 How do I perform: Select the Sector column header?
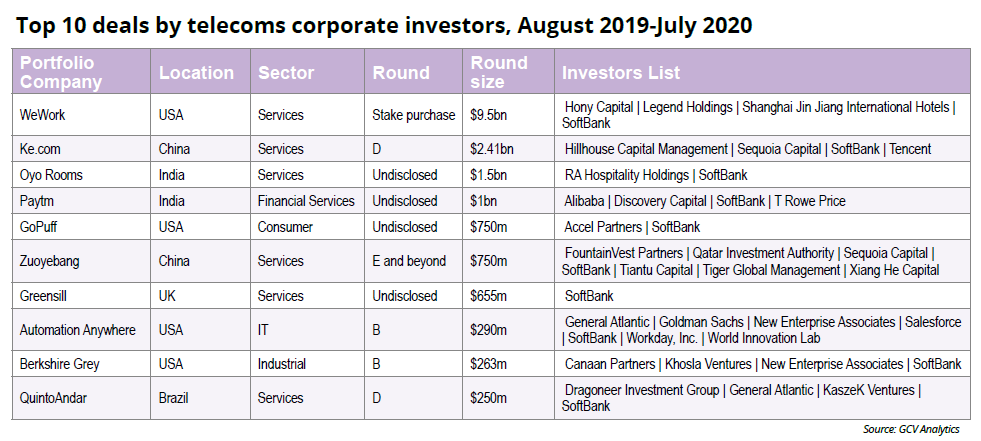click(x=286, y=73)
